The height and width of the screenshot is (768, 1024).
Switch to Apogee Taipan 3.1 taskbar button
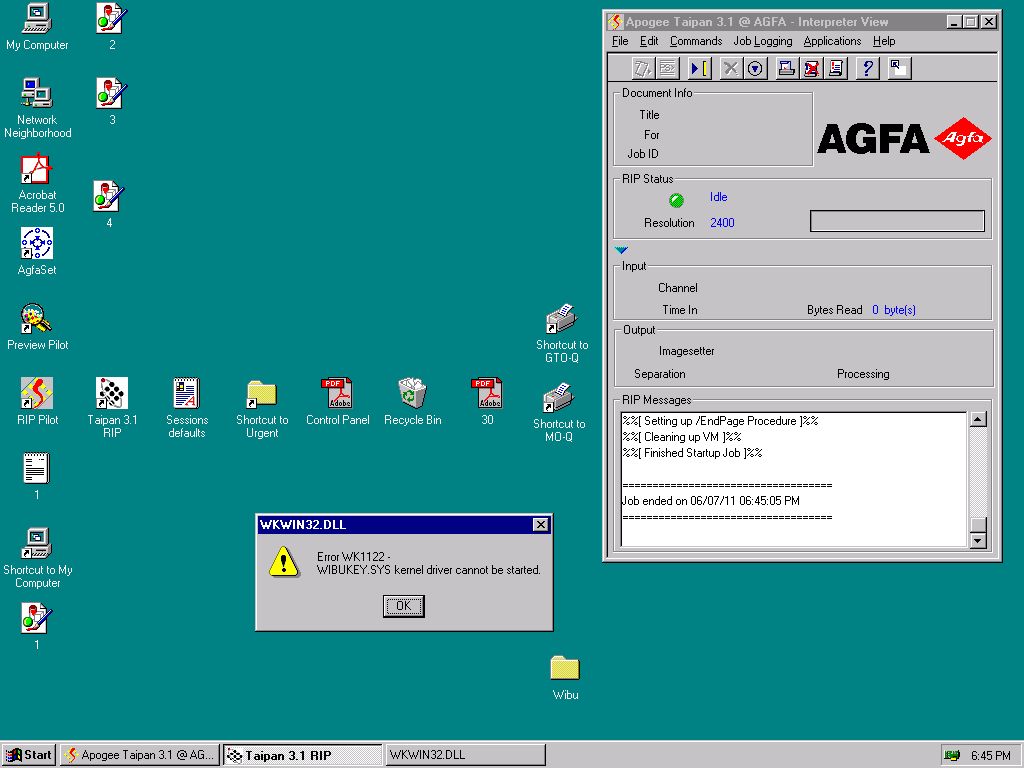point(140,755)
